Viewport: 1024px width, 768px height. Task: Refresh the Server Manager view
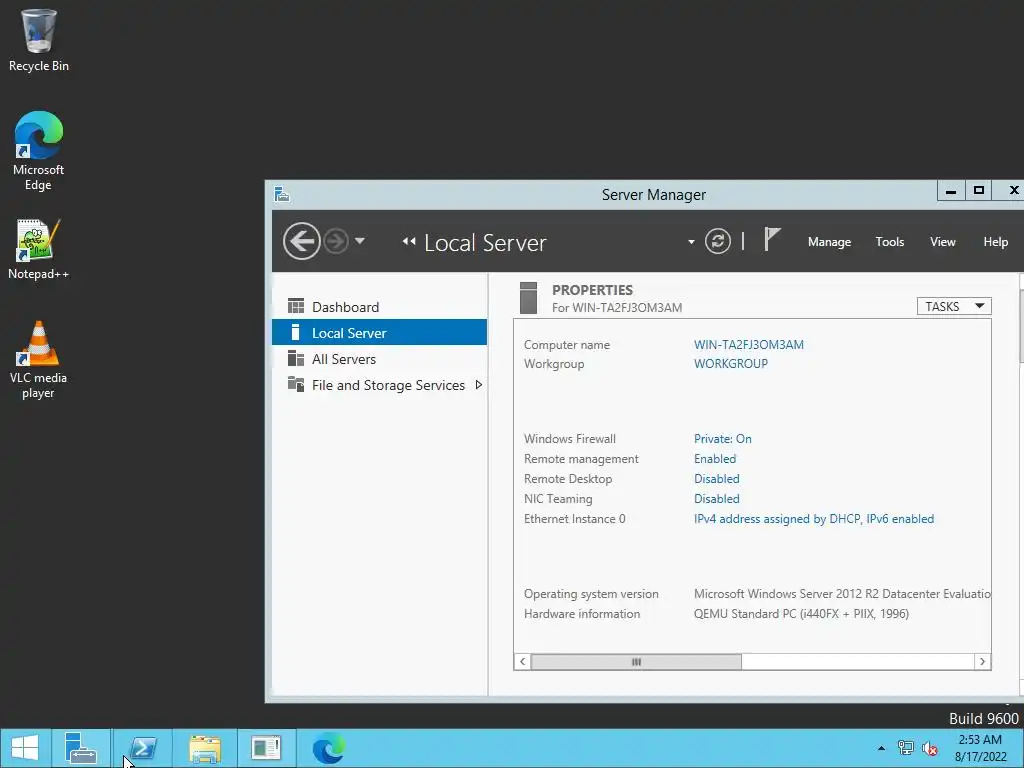(x=718, y=241)
